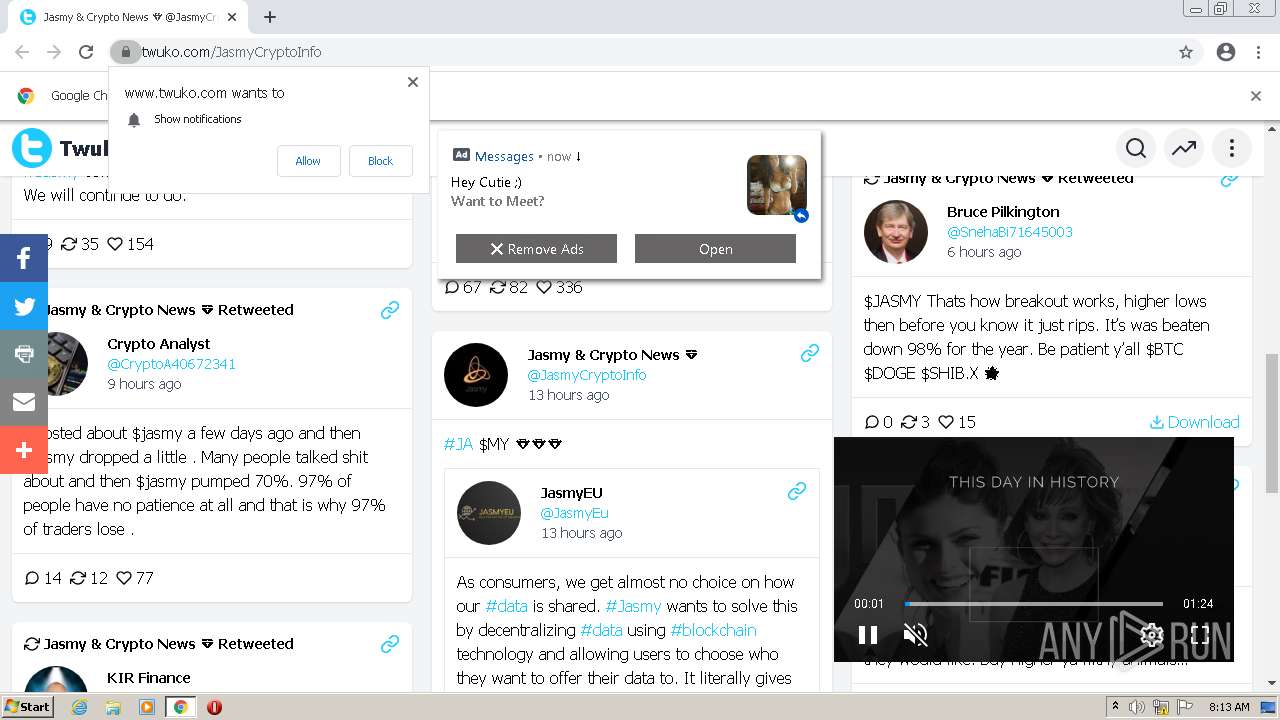Open the Twuko three-dot menu
The height and width of the screenshot is (720, 1280).
click(x=1232, y=148)
